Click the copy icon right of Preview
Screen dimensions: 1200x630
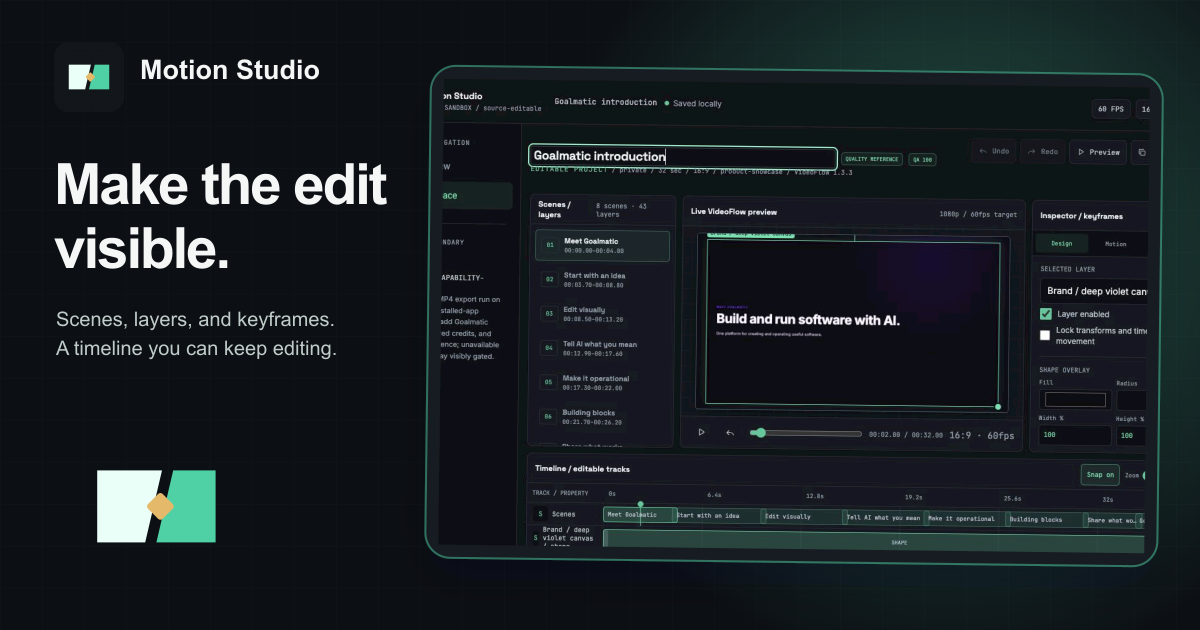[1143, 152]
